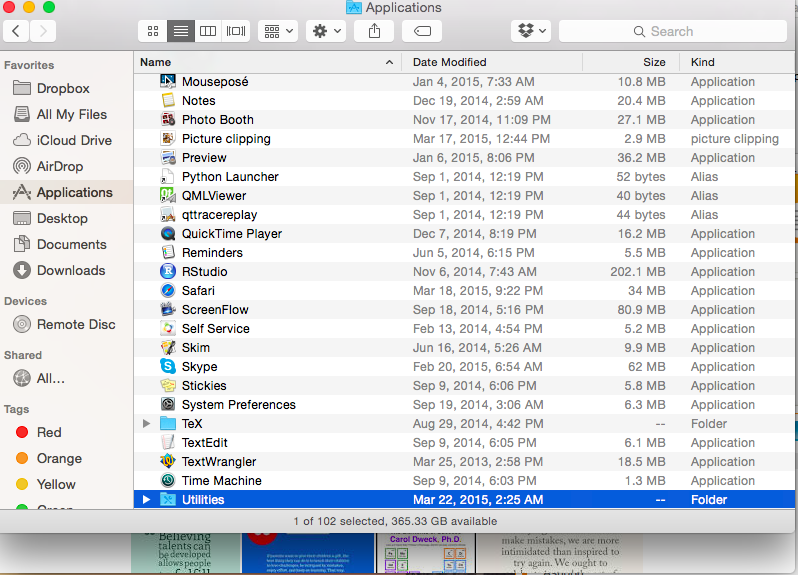Select the Picture clipping file icon
This screenshot has height=575, width=798.
[x=168, y=138]
